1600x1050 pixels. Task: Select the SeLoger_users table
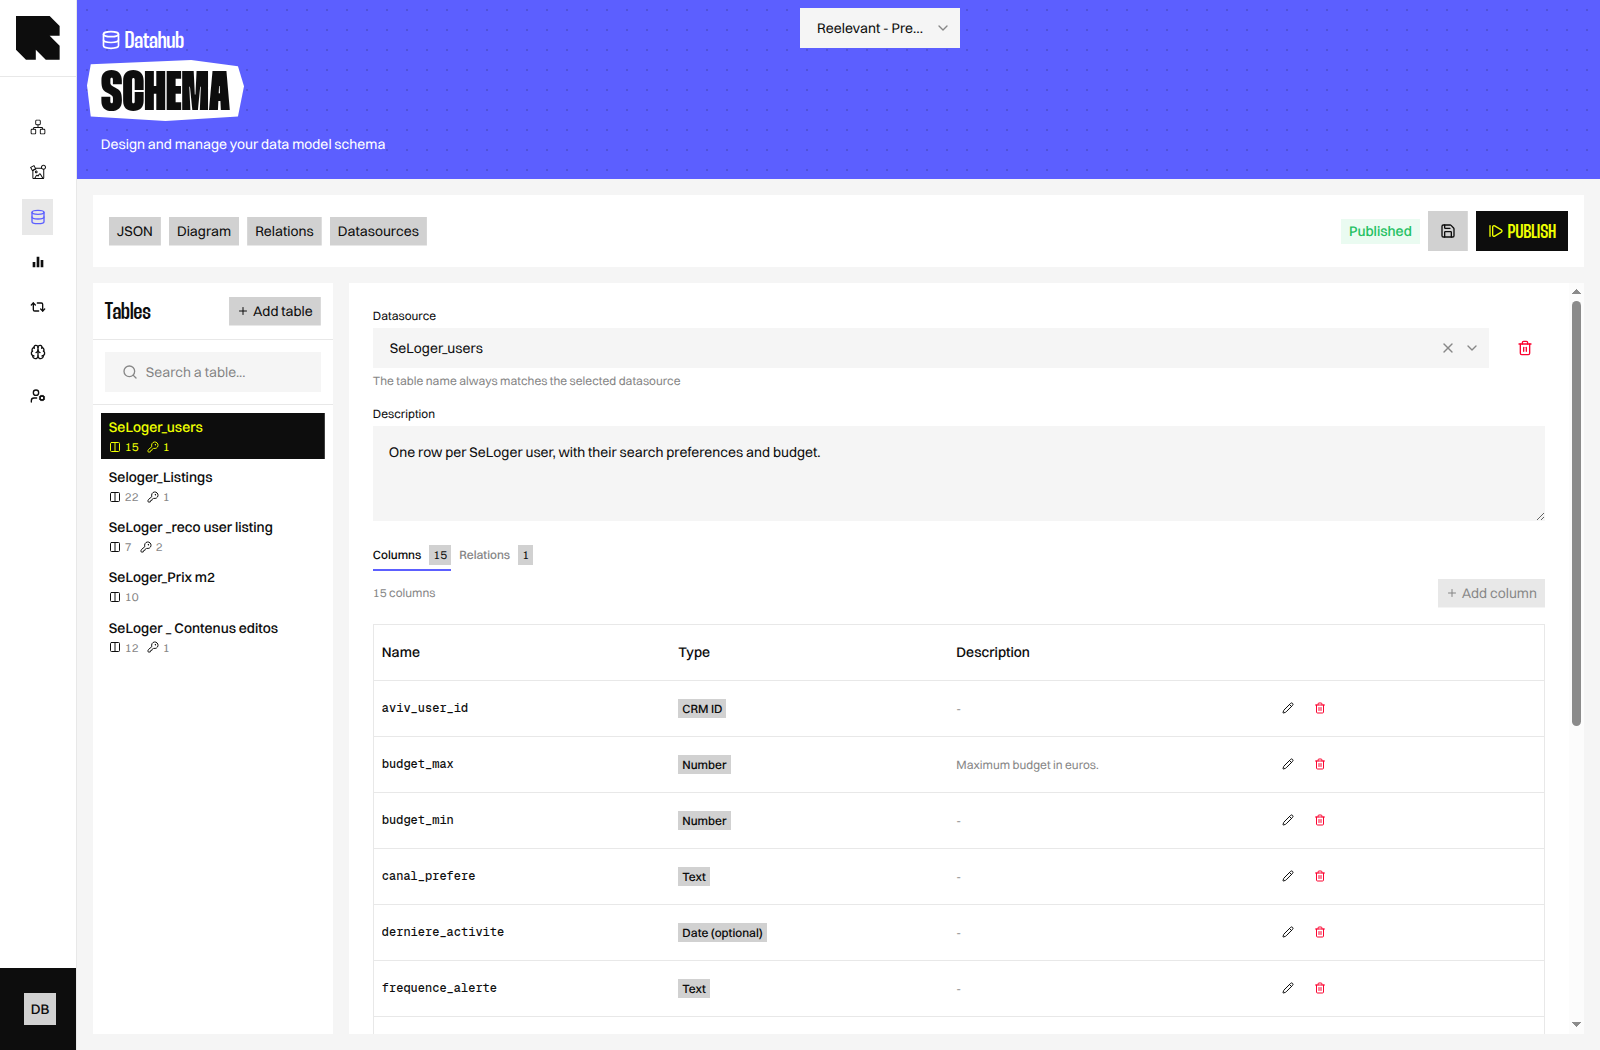(213, 436)
